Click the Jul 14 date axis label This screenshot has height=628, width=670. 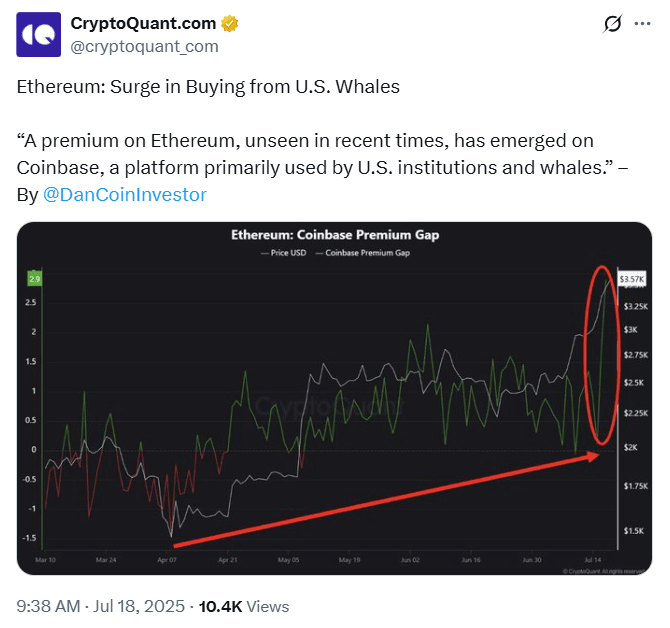(593, 560)
